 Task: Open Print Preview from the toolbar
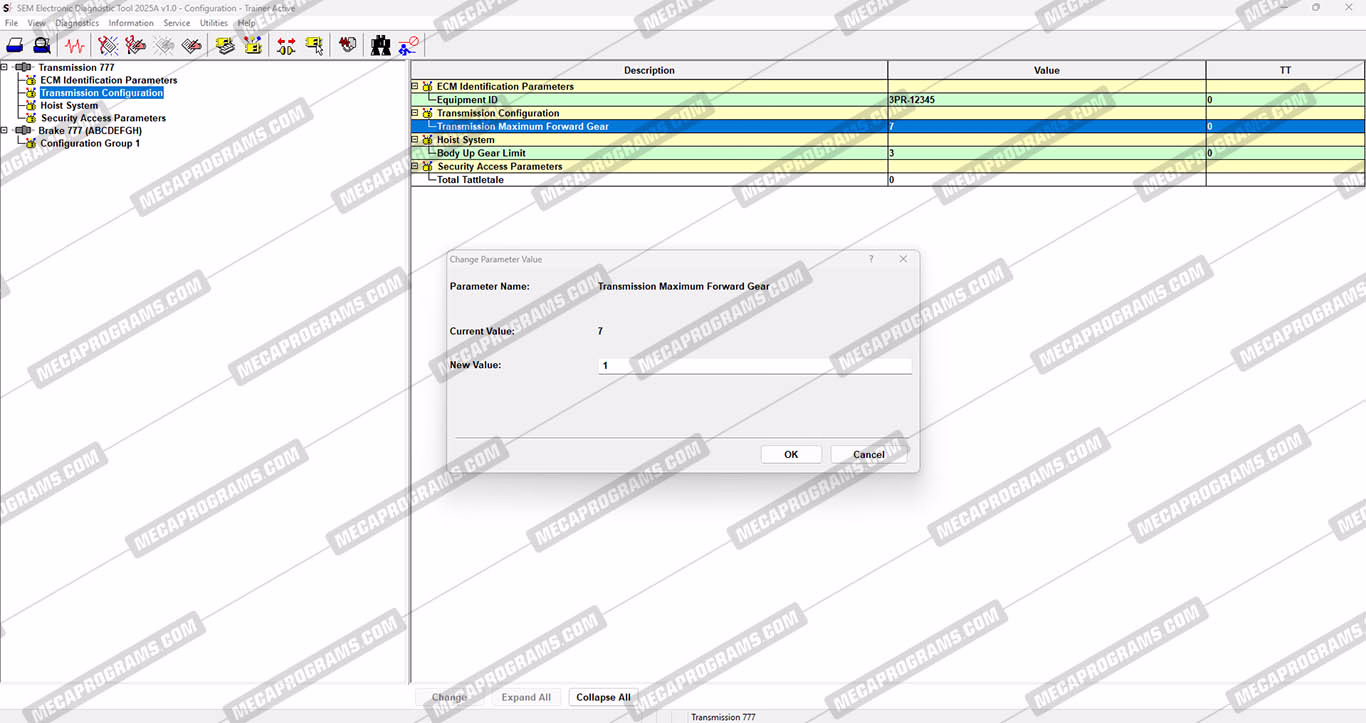[41, 45]
